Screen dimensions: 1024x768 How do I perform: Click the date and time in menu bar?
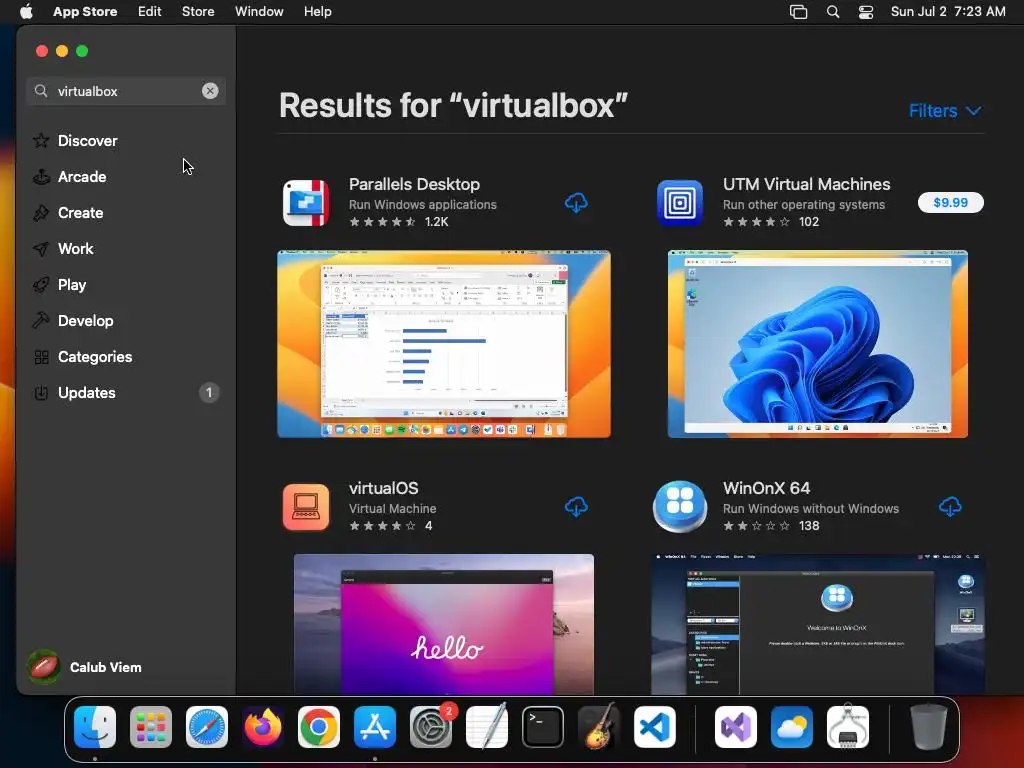pyautogui.click(x=948, y=12)
